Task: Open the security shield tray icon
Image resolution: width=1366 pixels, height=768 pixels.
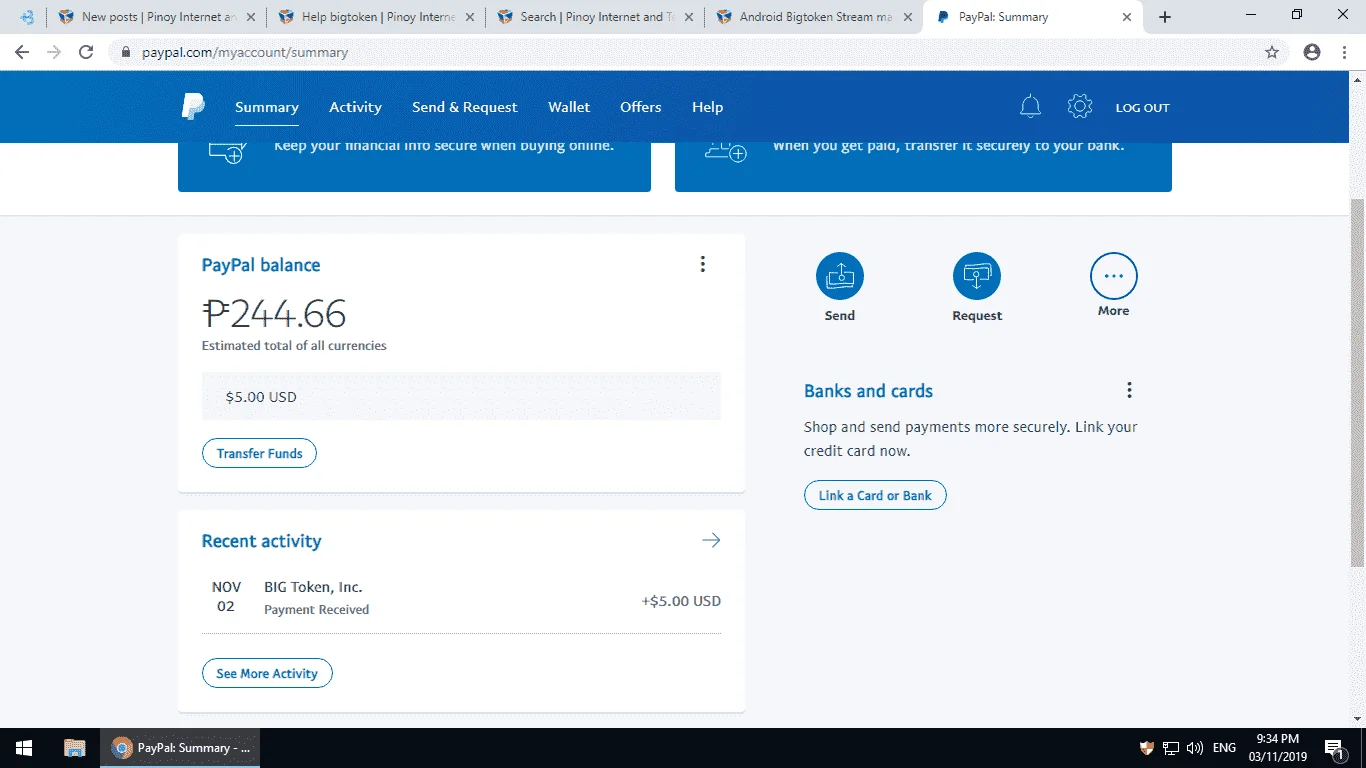Action: pyautogui.click(x=1147, y=748)
